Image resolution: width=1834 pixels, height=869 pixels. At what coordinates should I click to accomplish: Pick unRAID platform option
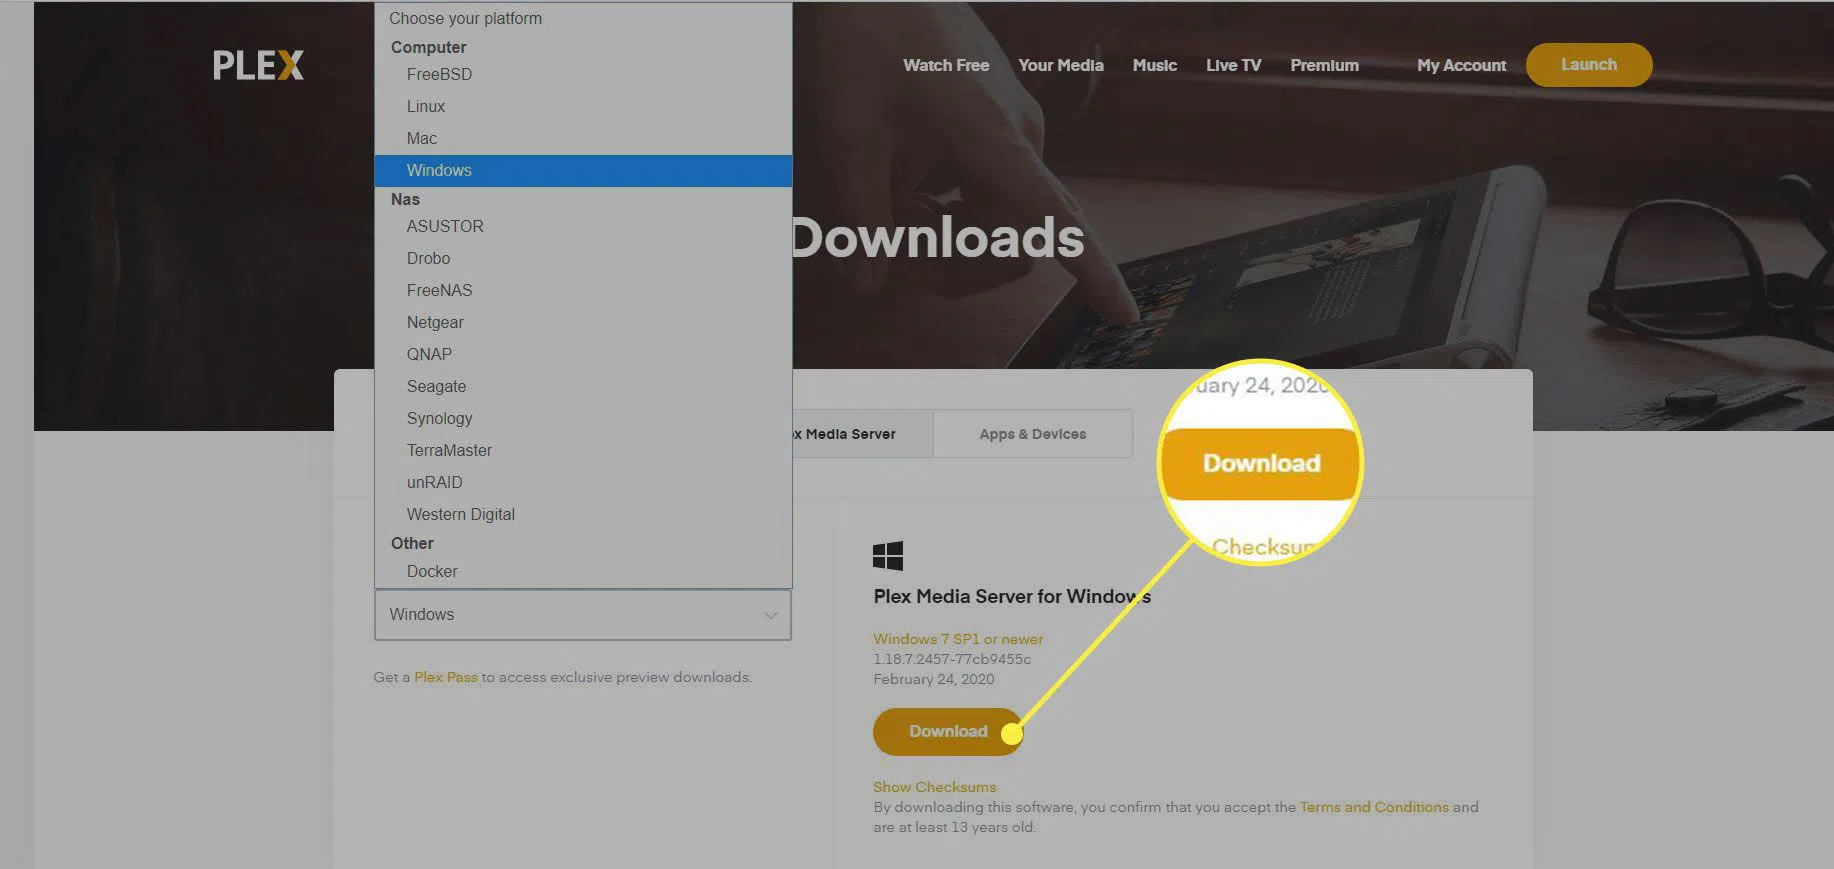583,482
